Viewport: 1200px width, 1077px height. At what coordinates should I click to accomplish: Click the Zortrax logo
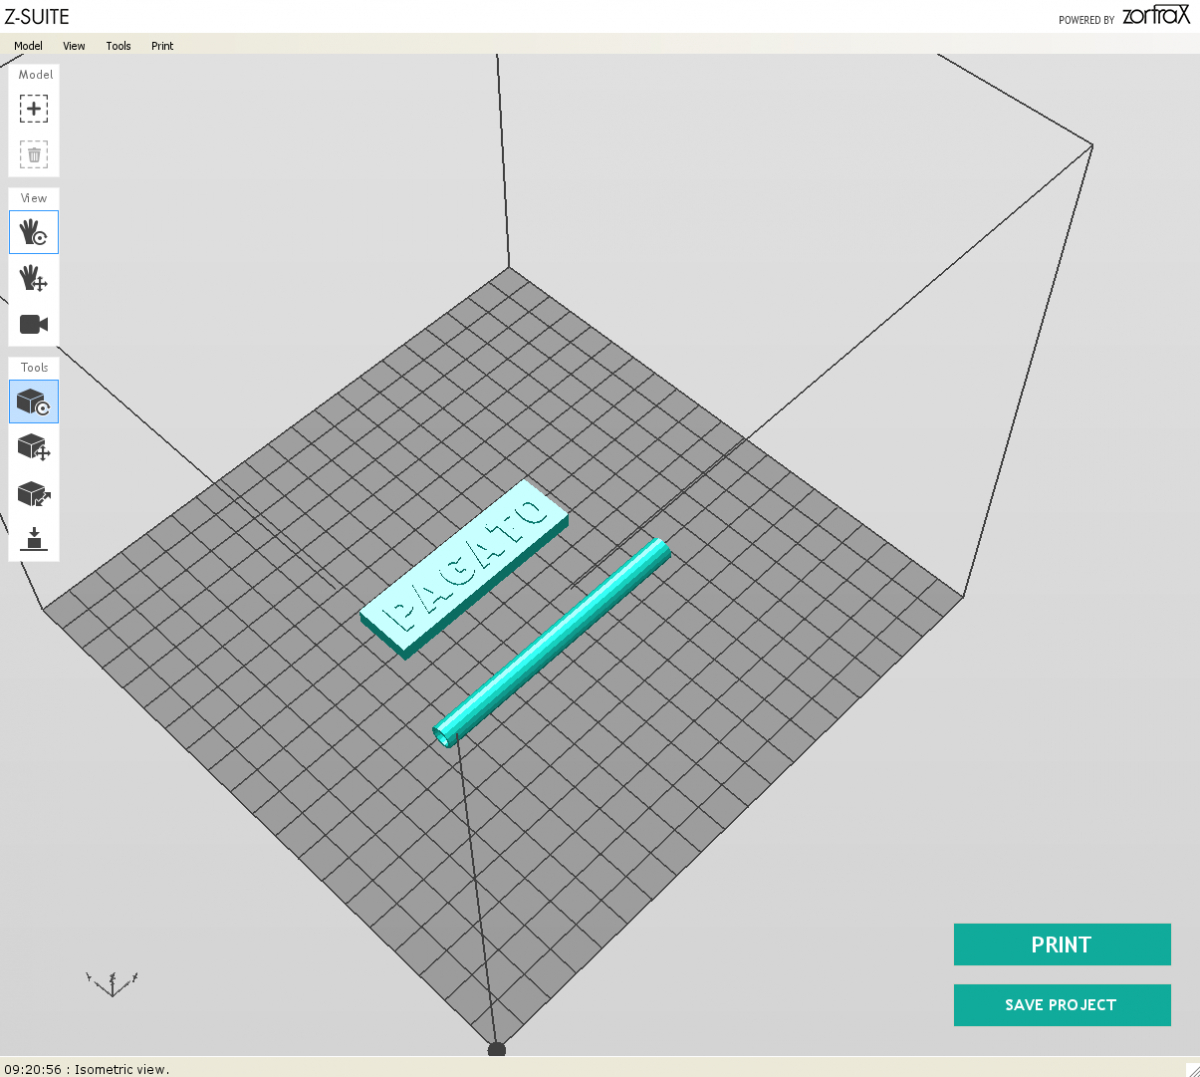click(x=1155, y=16)
